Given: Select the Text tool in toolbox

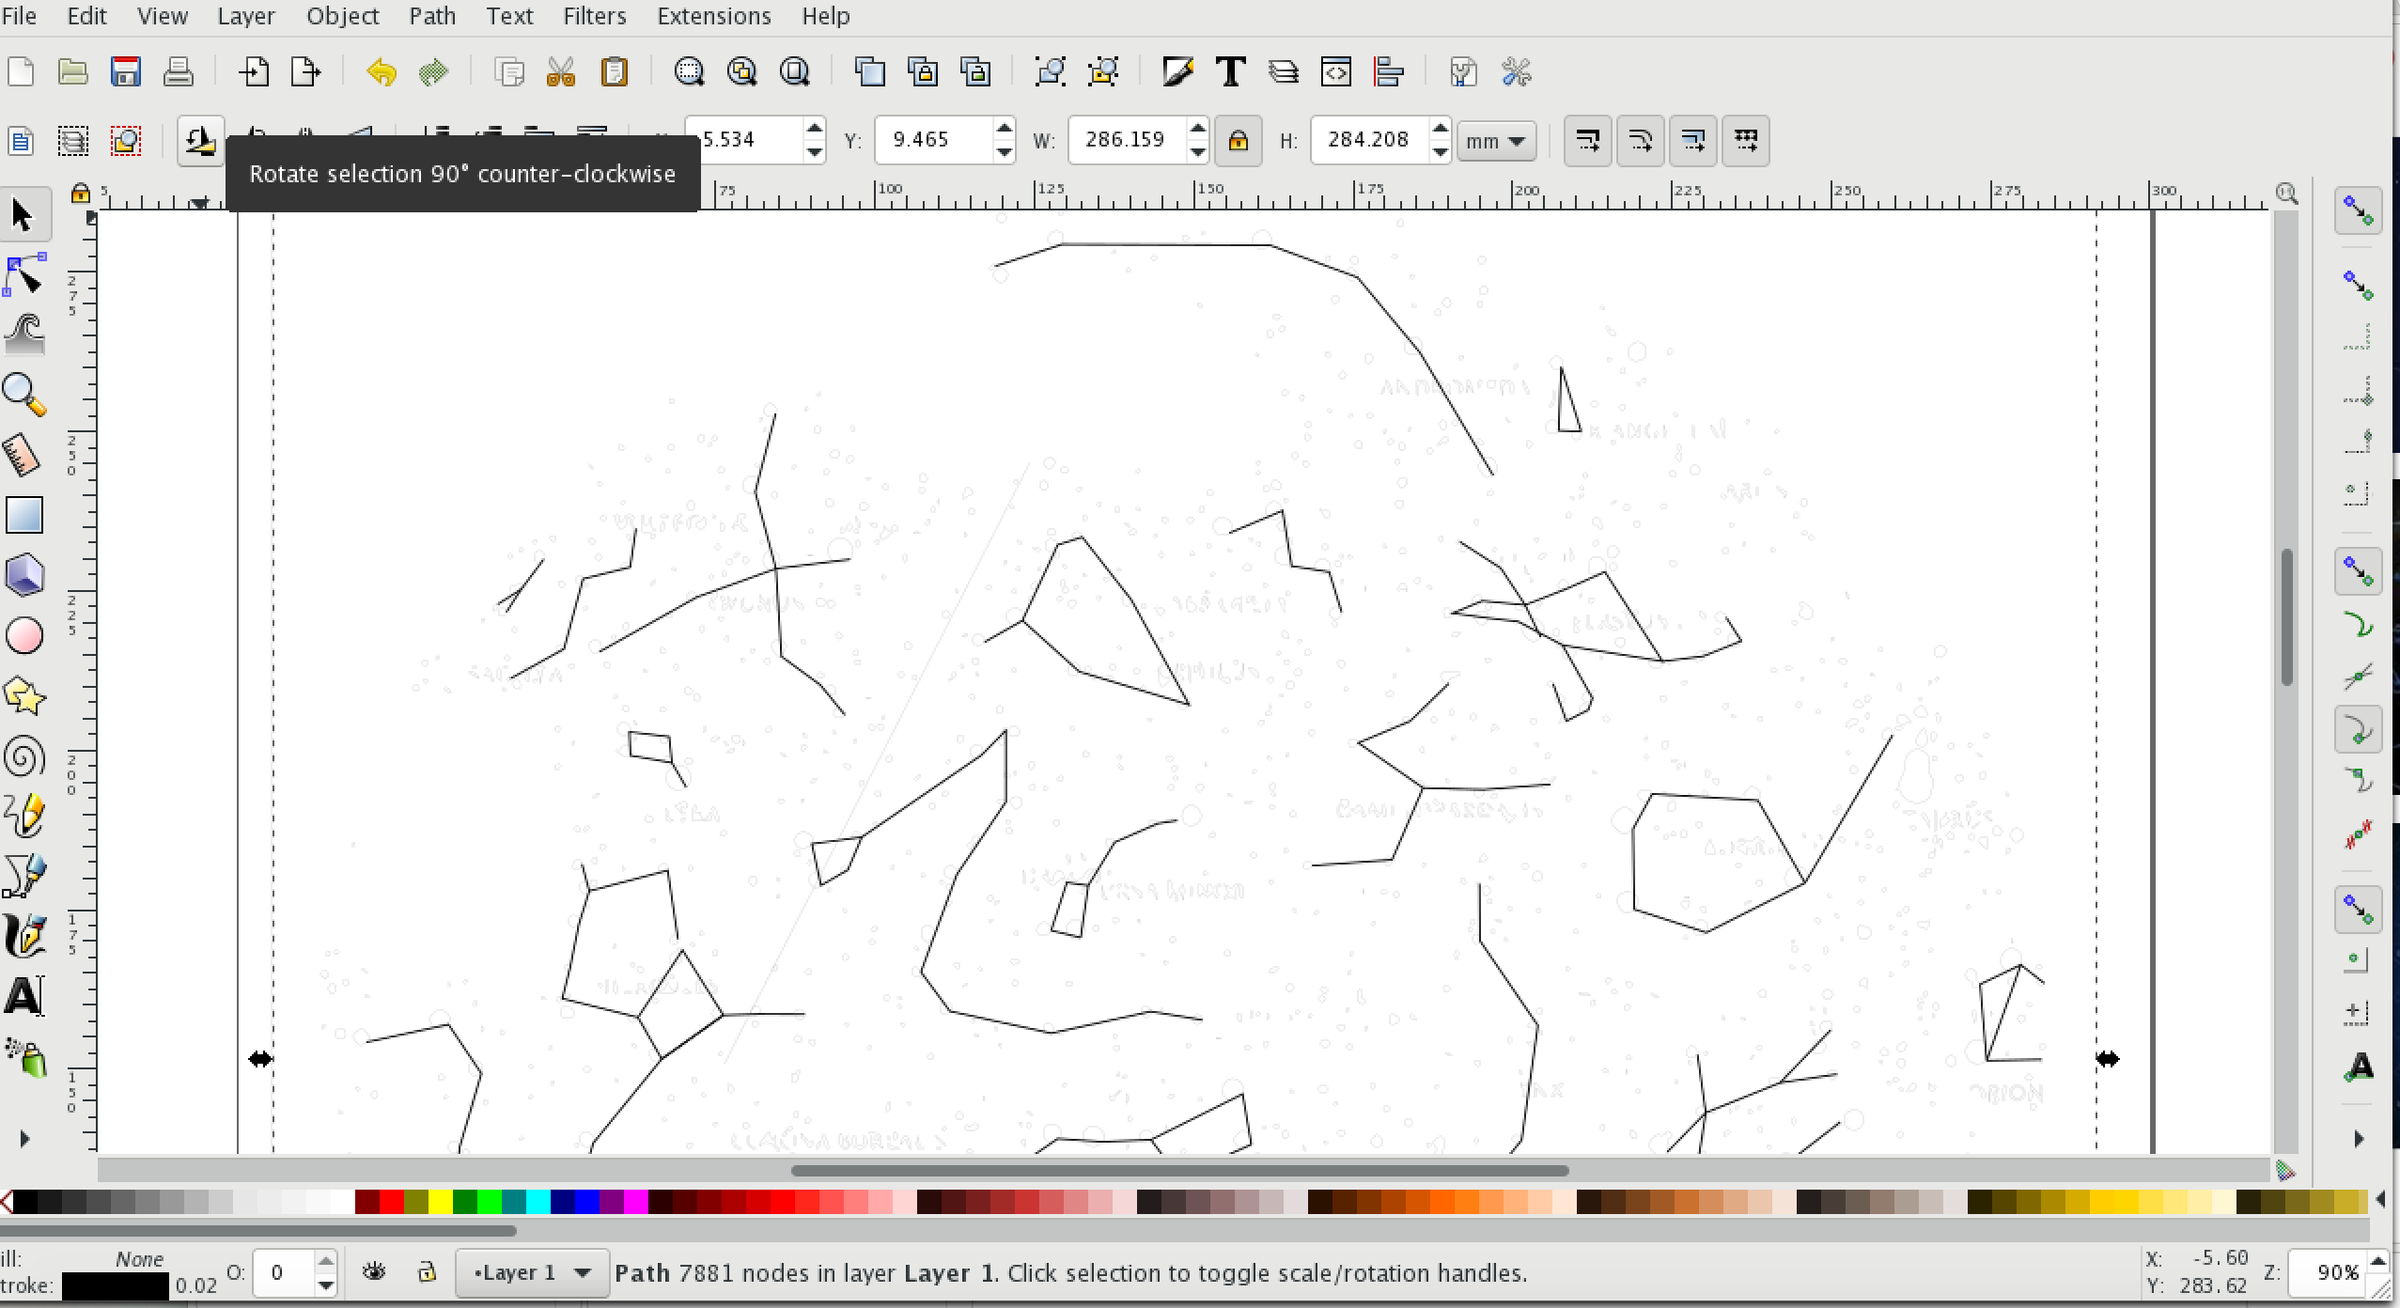Looking at the screenshot, I should pos(24,996).
